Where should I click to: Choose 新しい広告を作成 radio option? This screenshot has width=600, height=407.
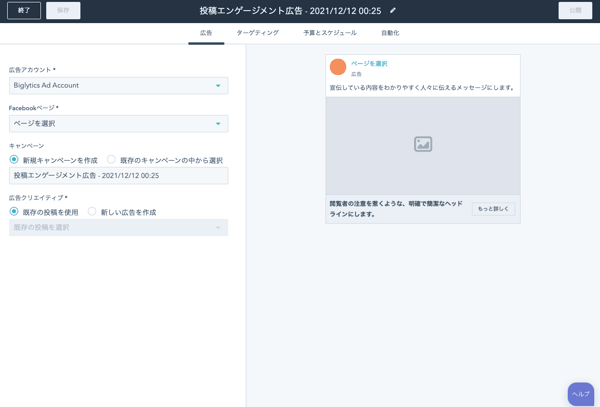point(92,212)
